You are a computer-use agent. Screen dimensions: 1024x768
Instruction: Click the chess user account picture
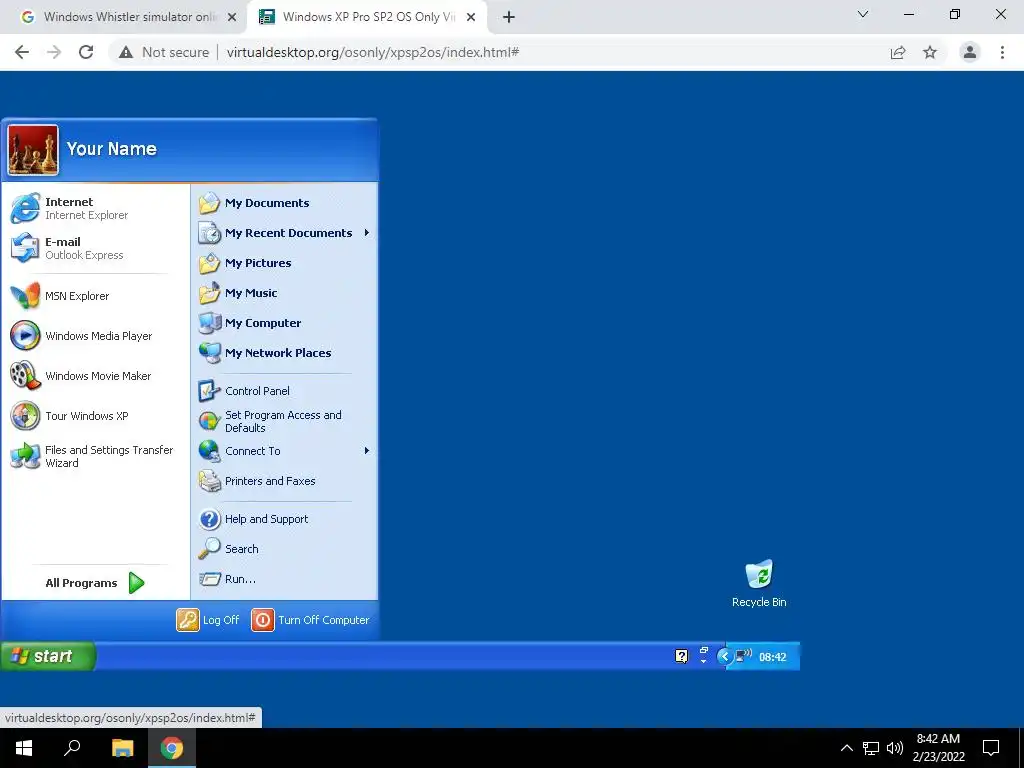click(33, 150)
